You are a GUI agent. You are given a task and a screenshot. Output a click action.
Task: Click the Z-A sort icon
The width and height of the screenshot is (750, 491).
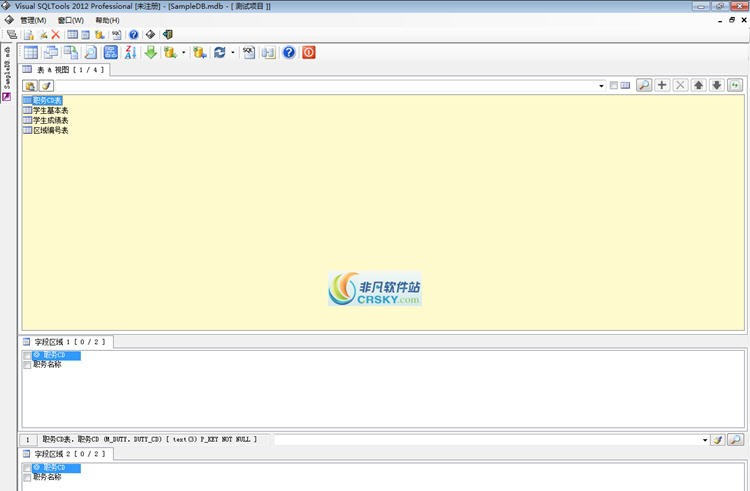(x=130, y=53)
